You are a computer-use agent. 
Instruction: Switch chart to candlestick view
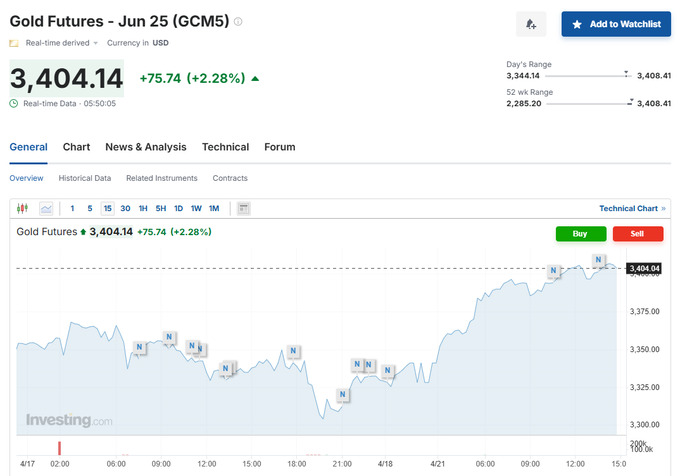pos(24,208)
